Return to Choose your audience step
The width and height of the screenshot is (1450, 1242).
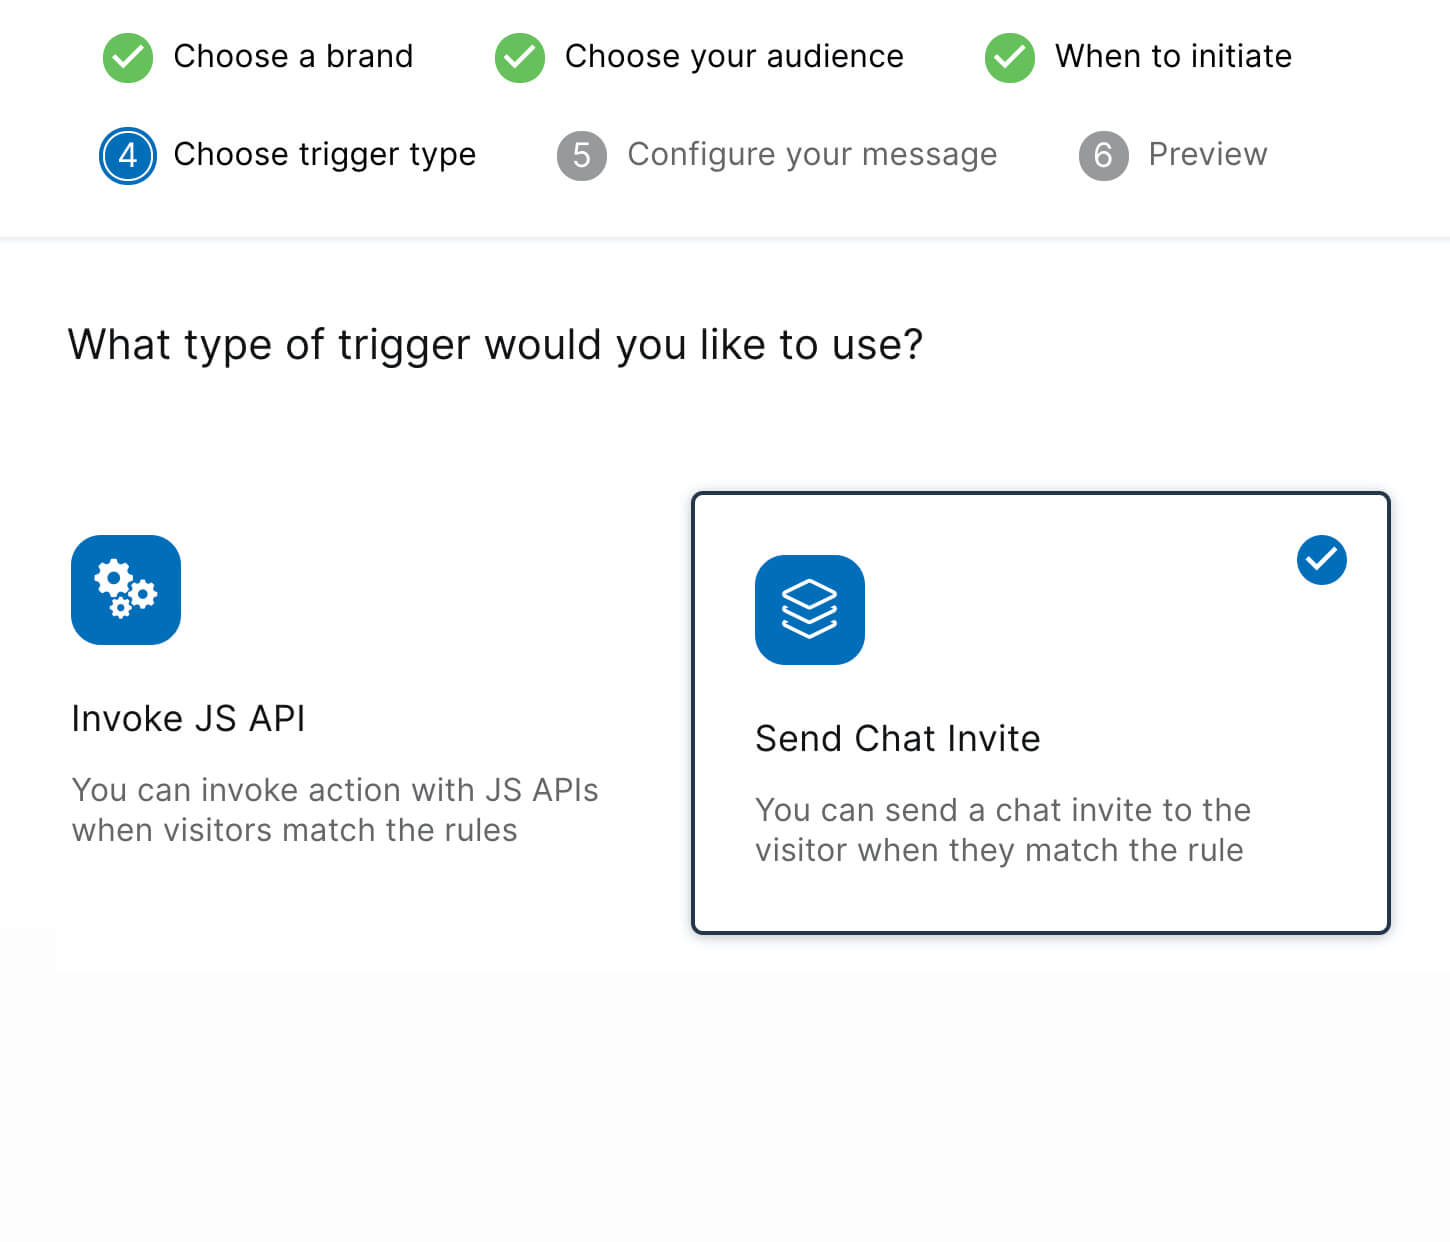pyautogui.click(x=733, y=57)
